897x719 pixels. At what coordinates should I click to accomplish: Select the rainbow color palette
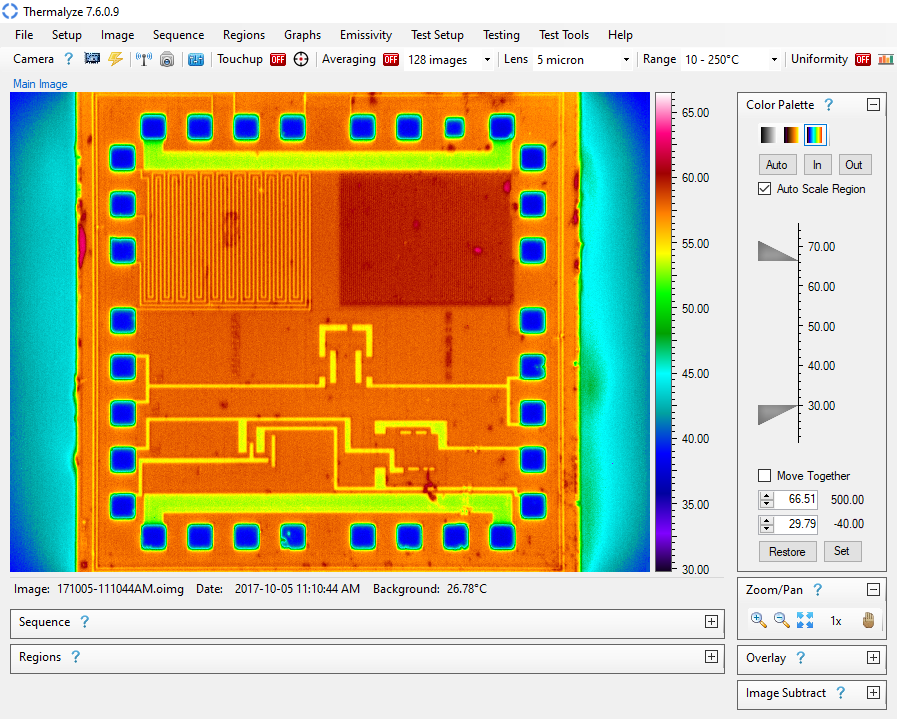816,135
